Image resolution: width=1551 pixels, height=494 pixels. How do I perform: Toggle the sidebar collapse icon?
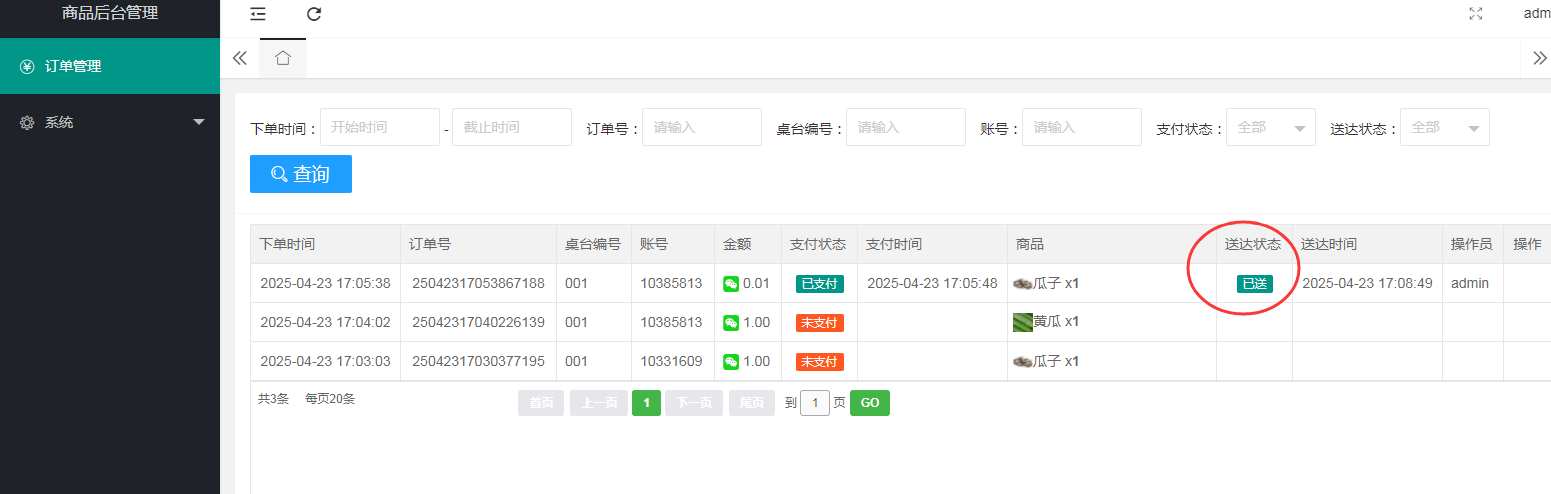coord(258,14)
